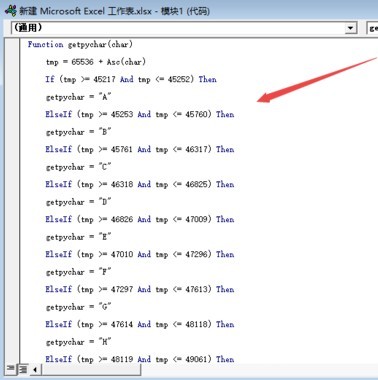The image size is (378, 380).
Task: Click the line getpychar = "C"
Action: tap(78, 167)
